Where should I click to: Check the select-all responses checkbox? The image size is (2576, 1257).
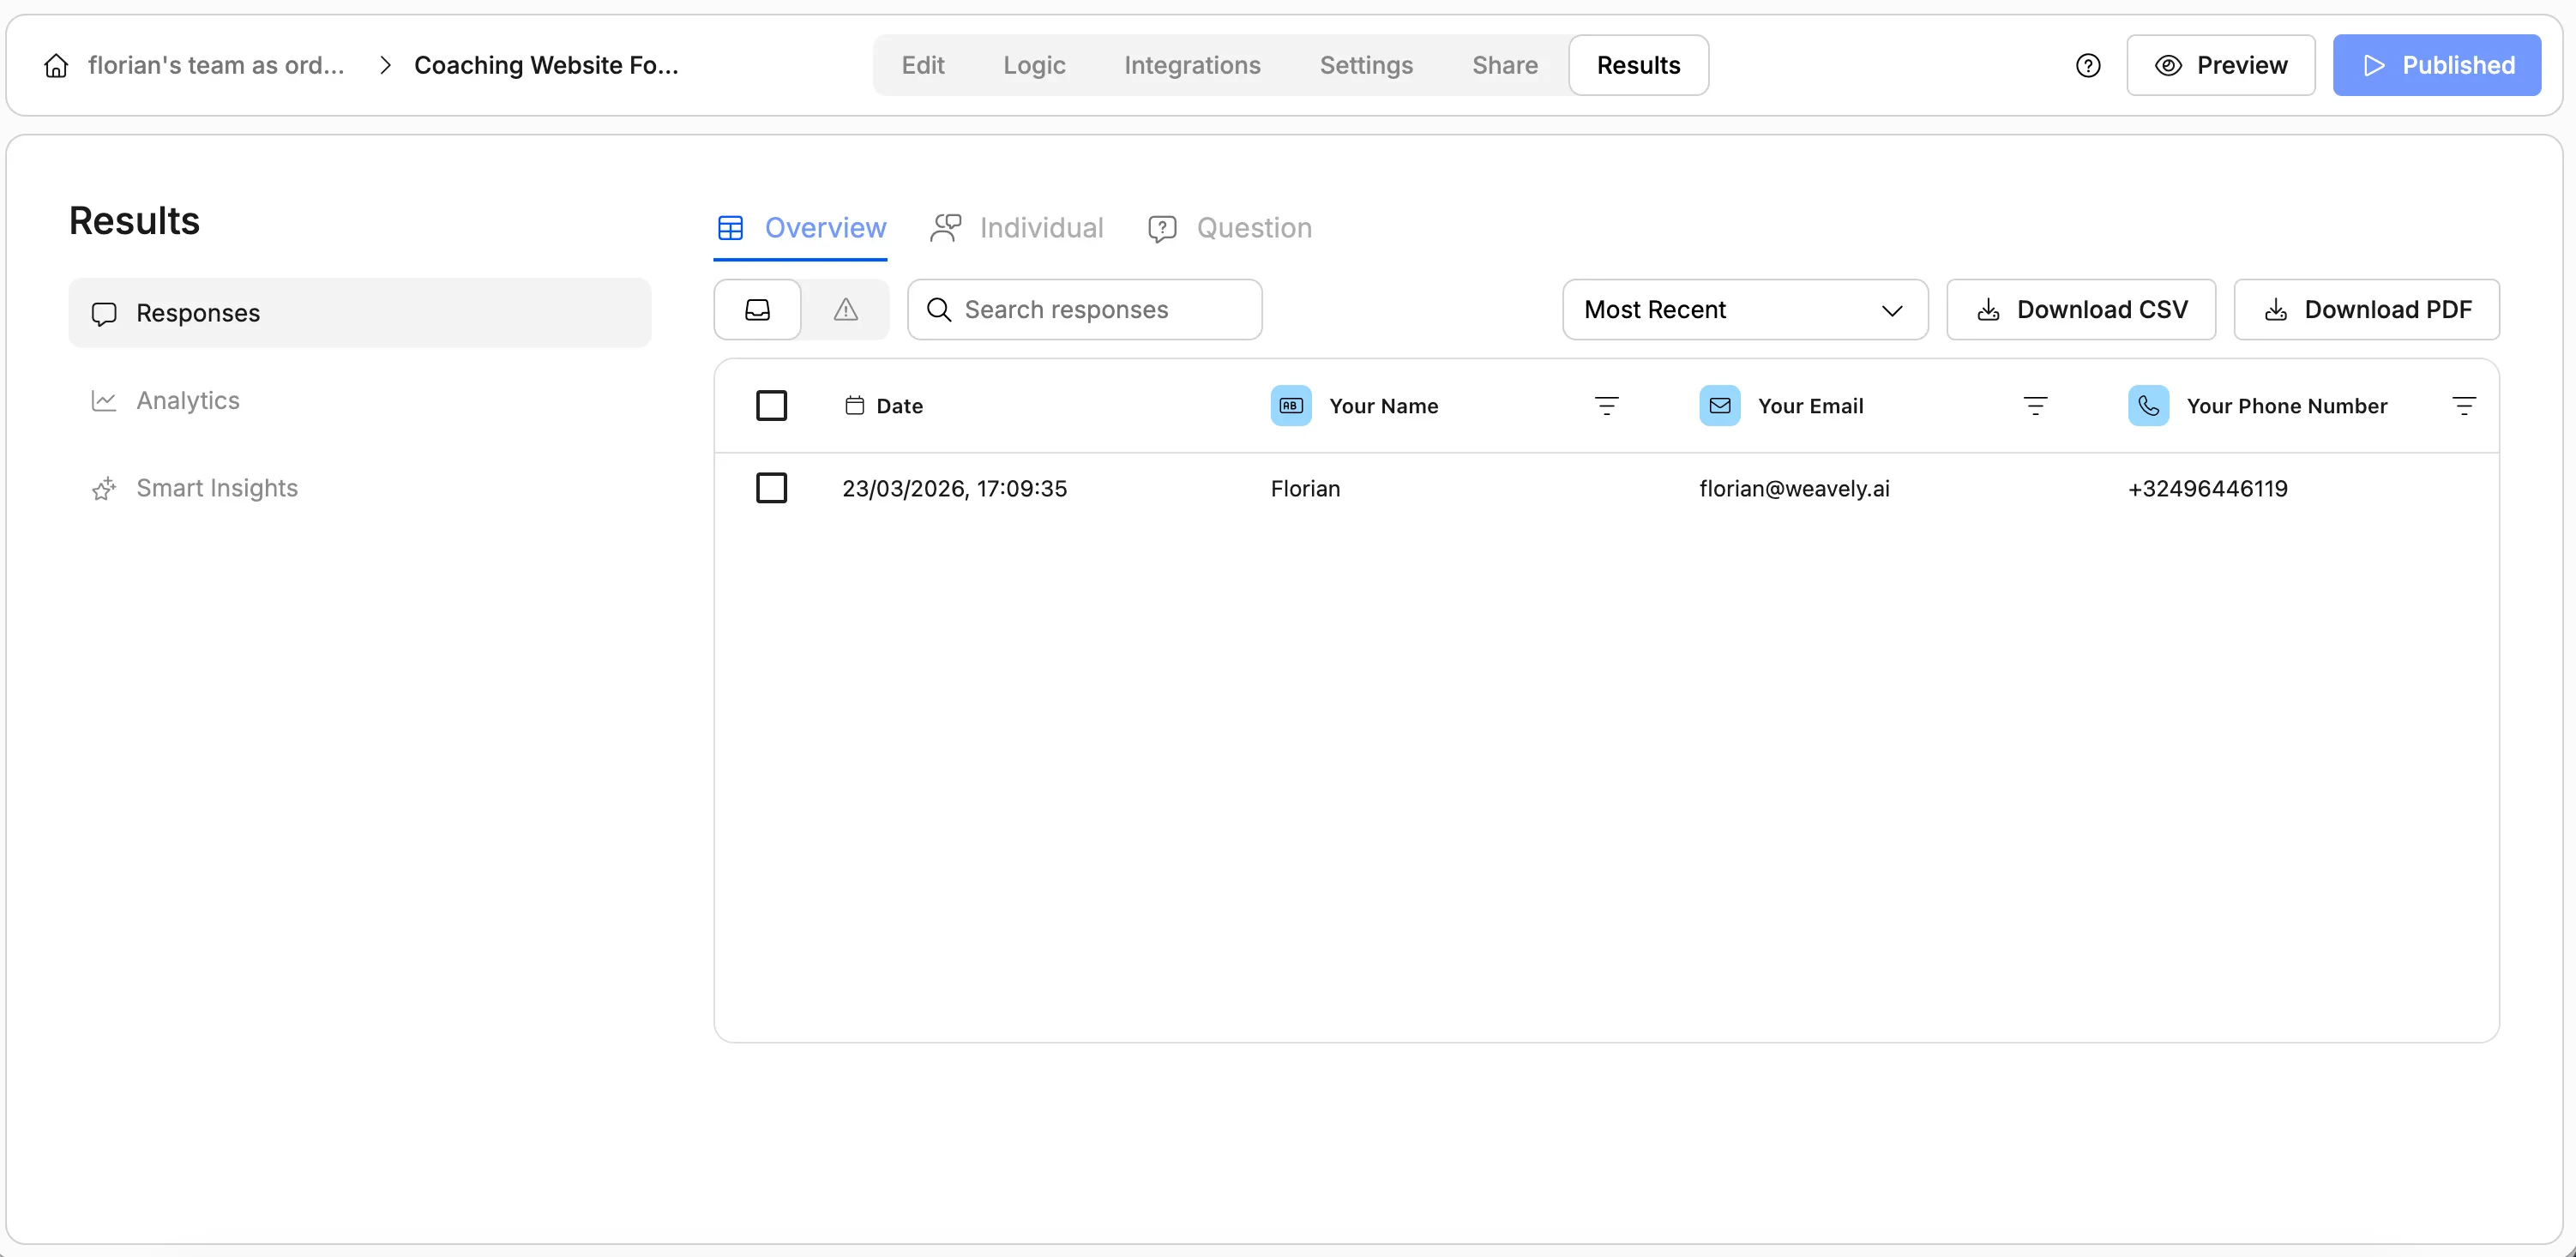[x=772, y=405]
